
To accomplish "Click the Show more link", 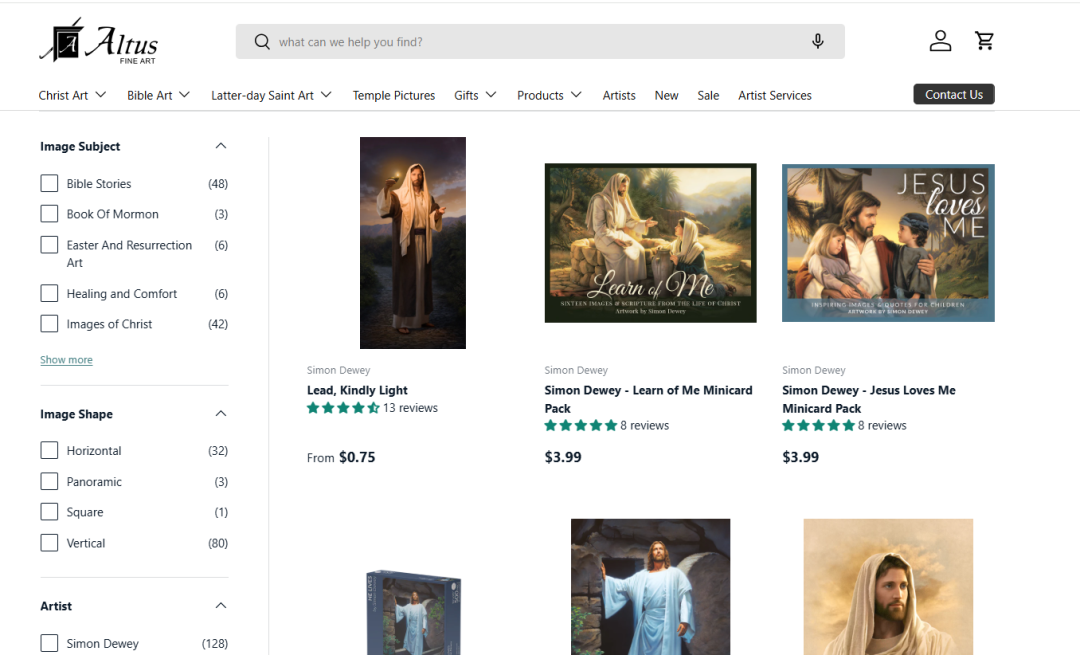I will (66, 360).
